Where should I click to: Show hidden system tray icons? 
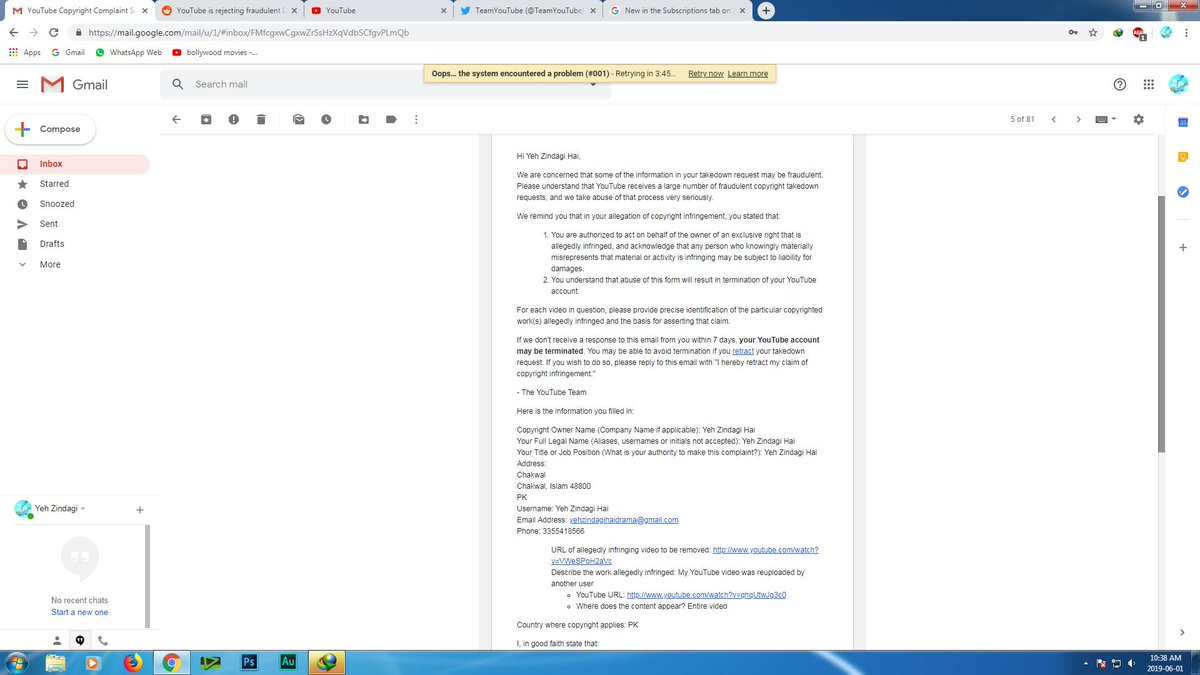[1086, 664]
